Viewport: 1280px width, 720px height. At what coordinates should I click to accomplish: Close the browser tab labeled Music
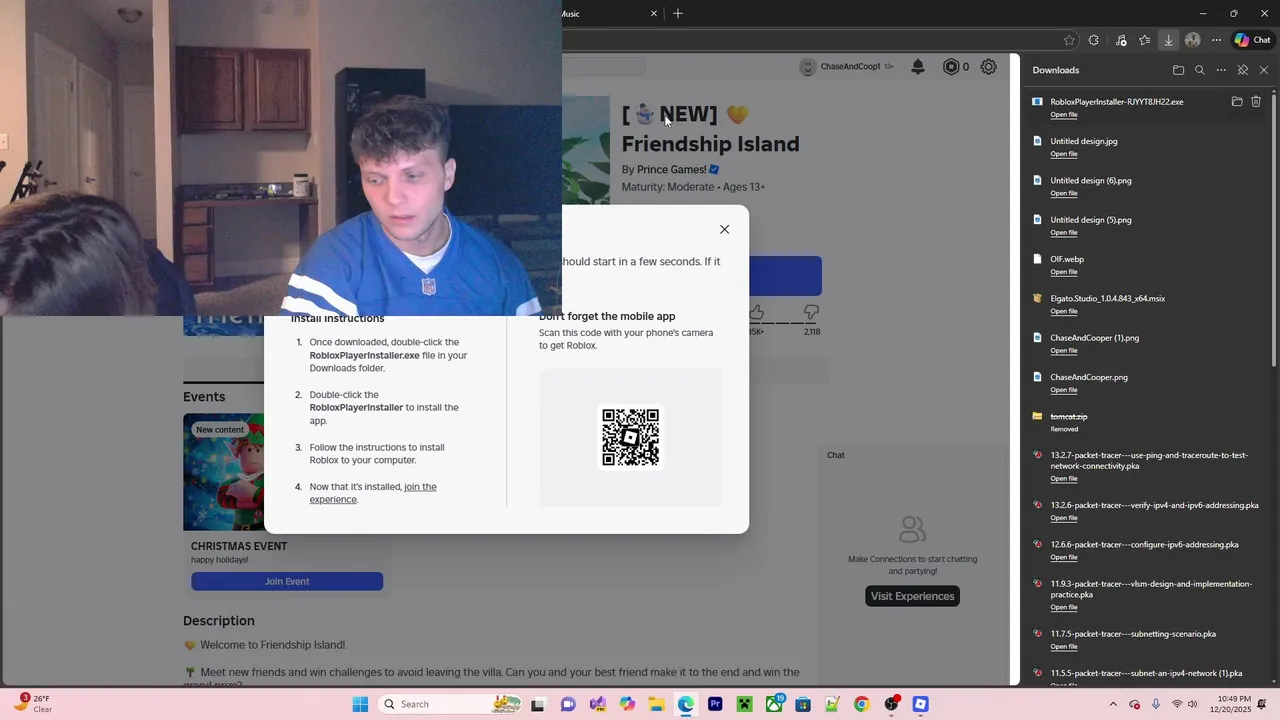[655, 13]
